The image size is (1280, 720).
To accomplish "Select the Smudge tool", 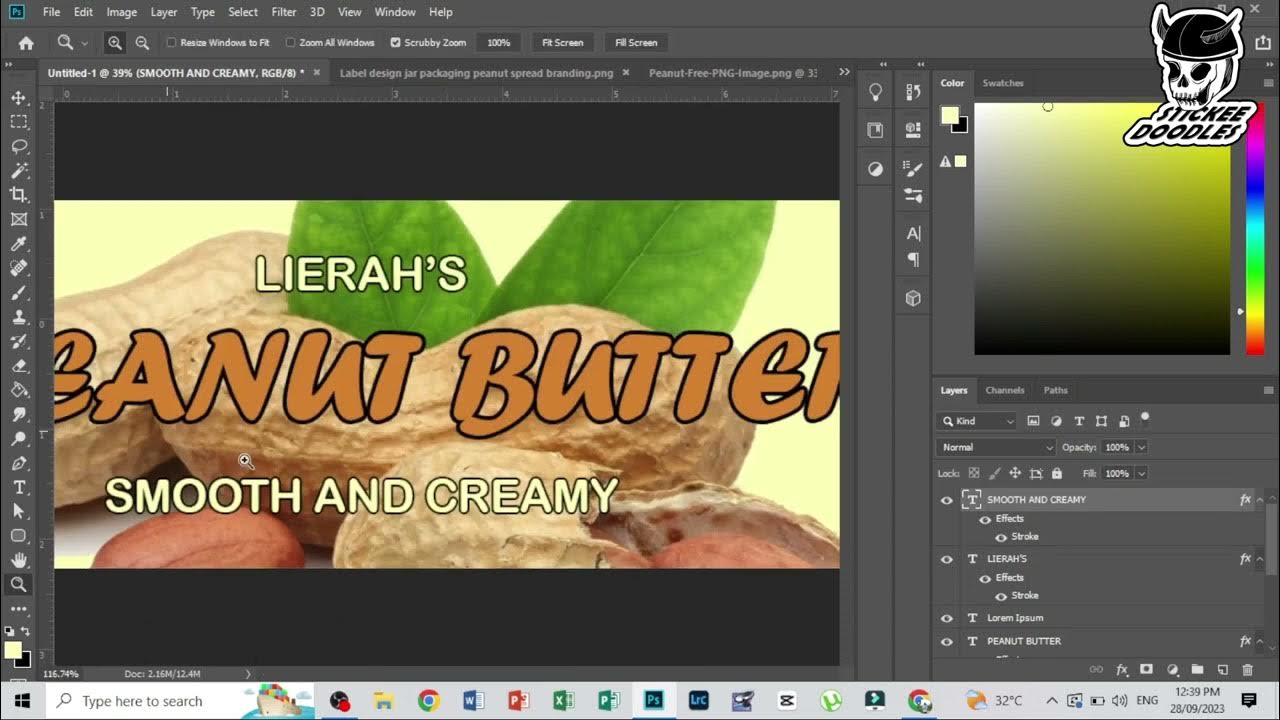I will tap(19, 414).
